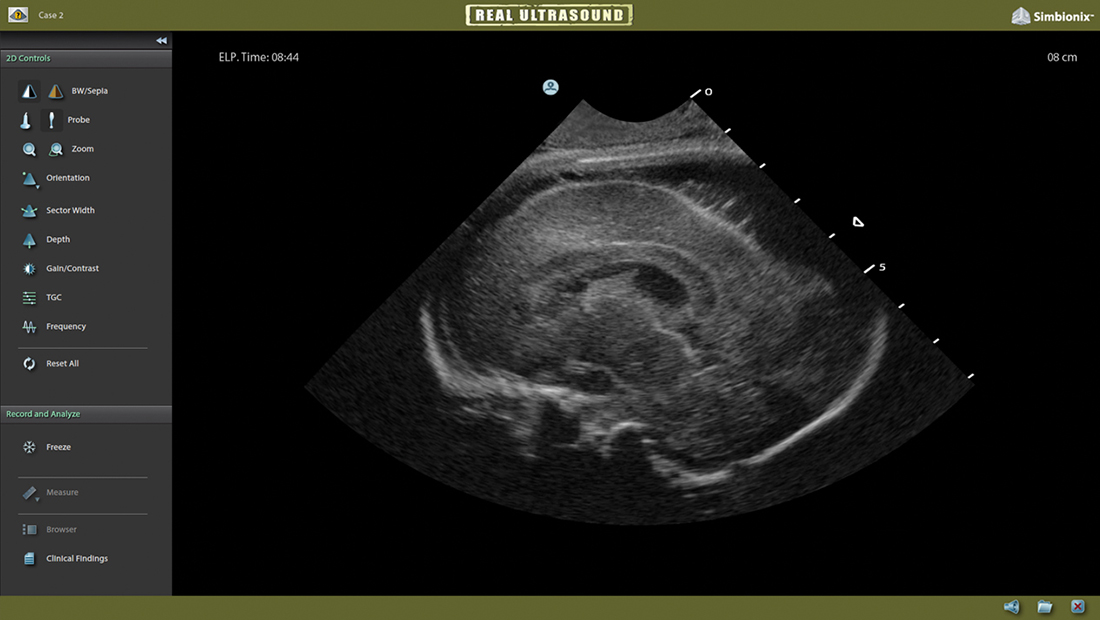Click Reset All button
This screenshot has height=620, width=1100.
pos(51,363)
